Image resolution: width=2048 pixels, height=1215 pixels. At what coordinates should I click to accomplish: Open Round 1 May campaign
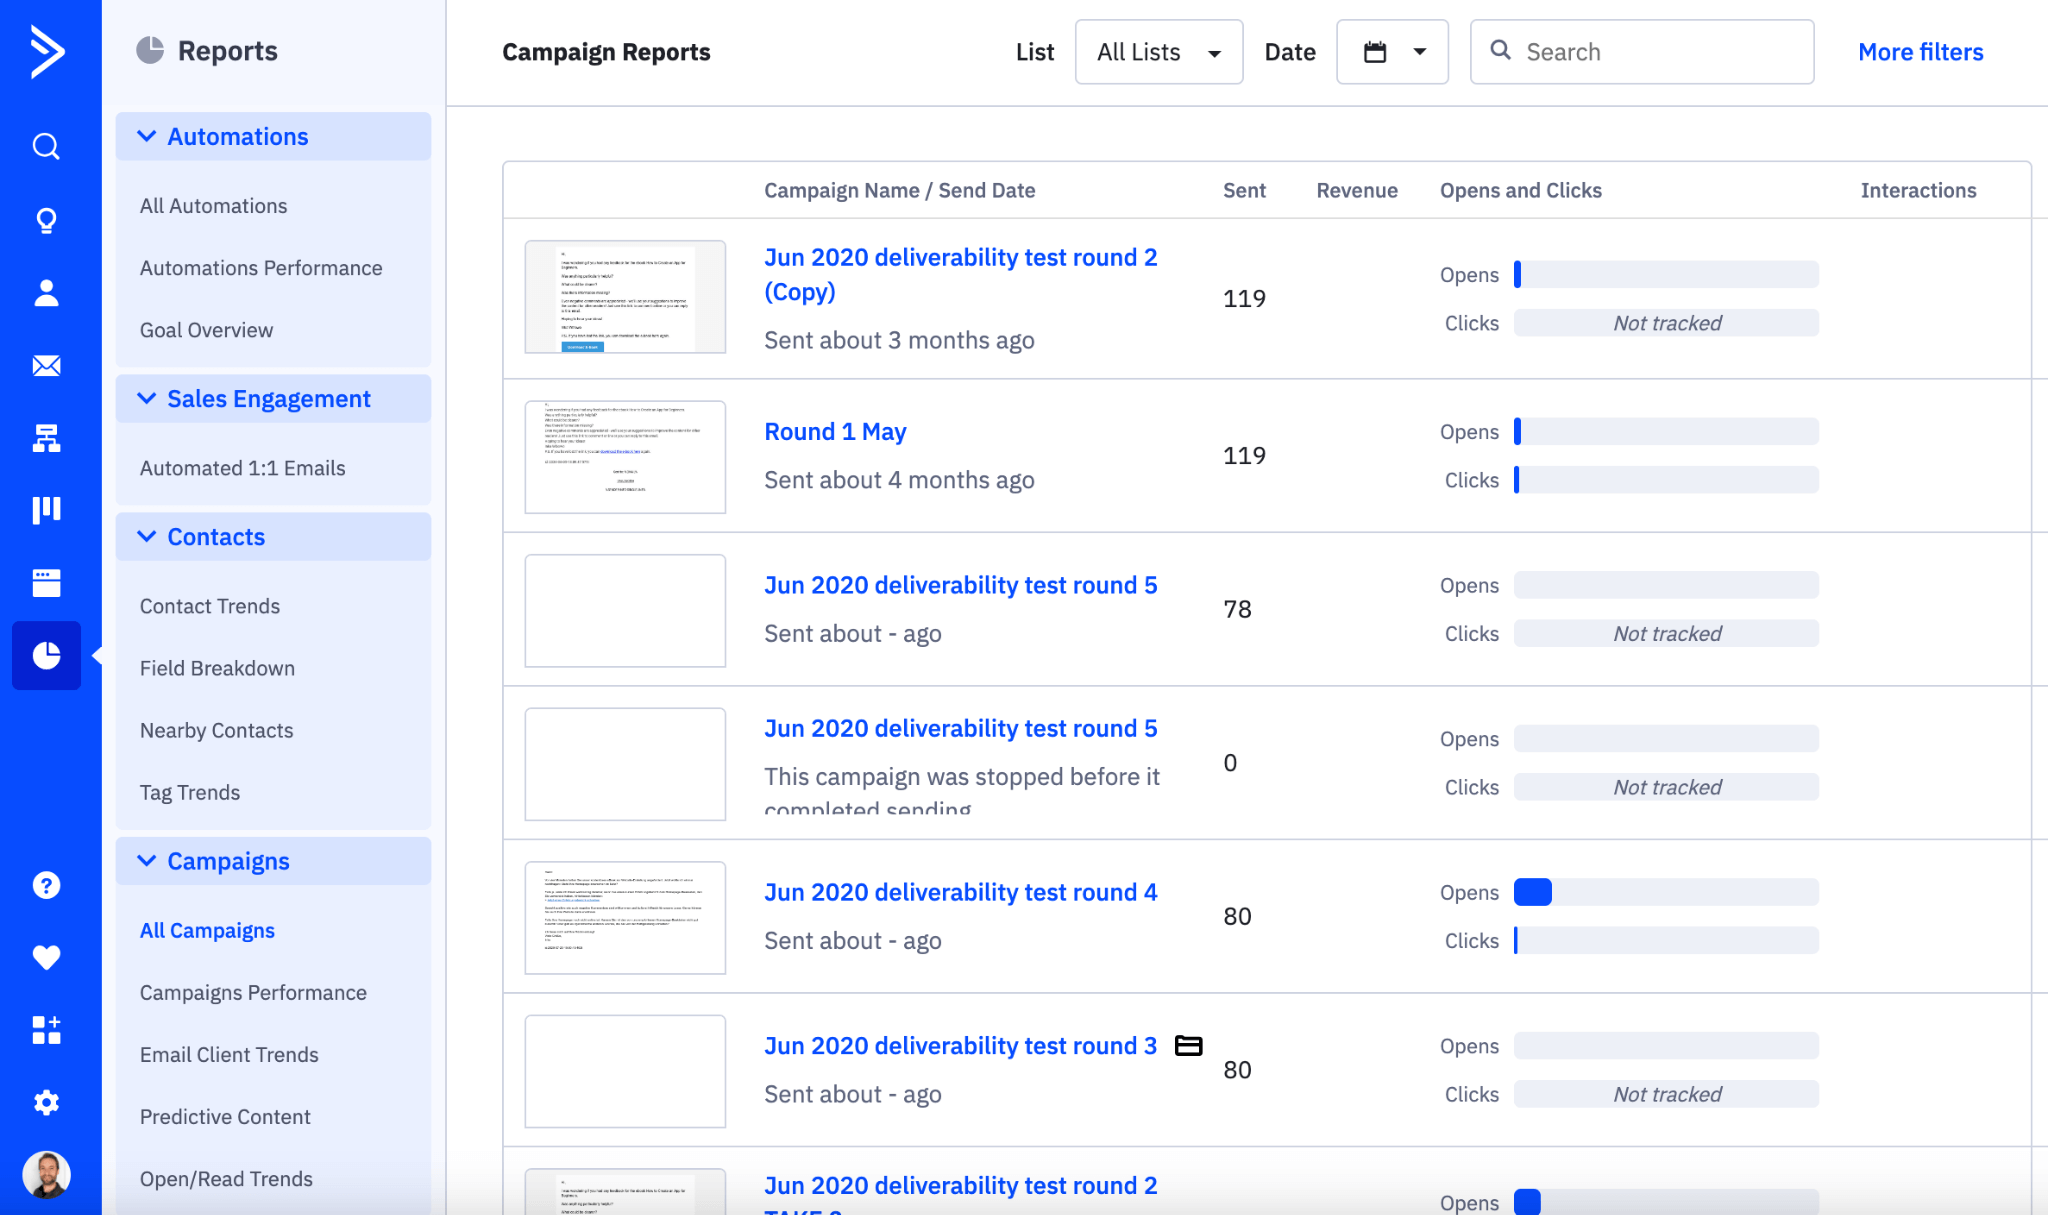(x=835, y=431)
